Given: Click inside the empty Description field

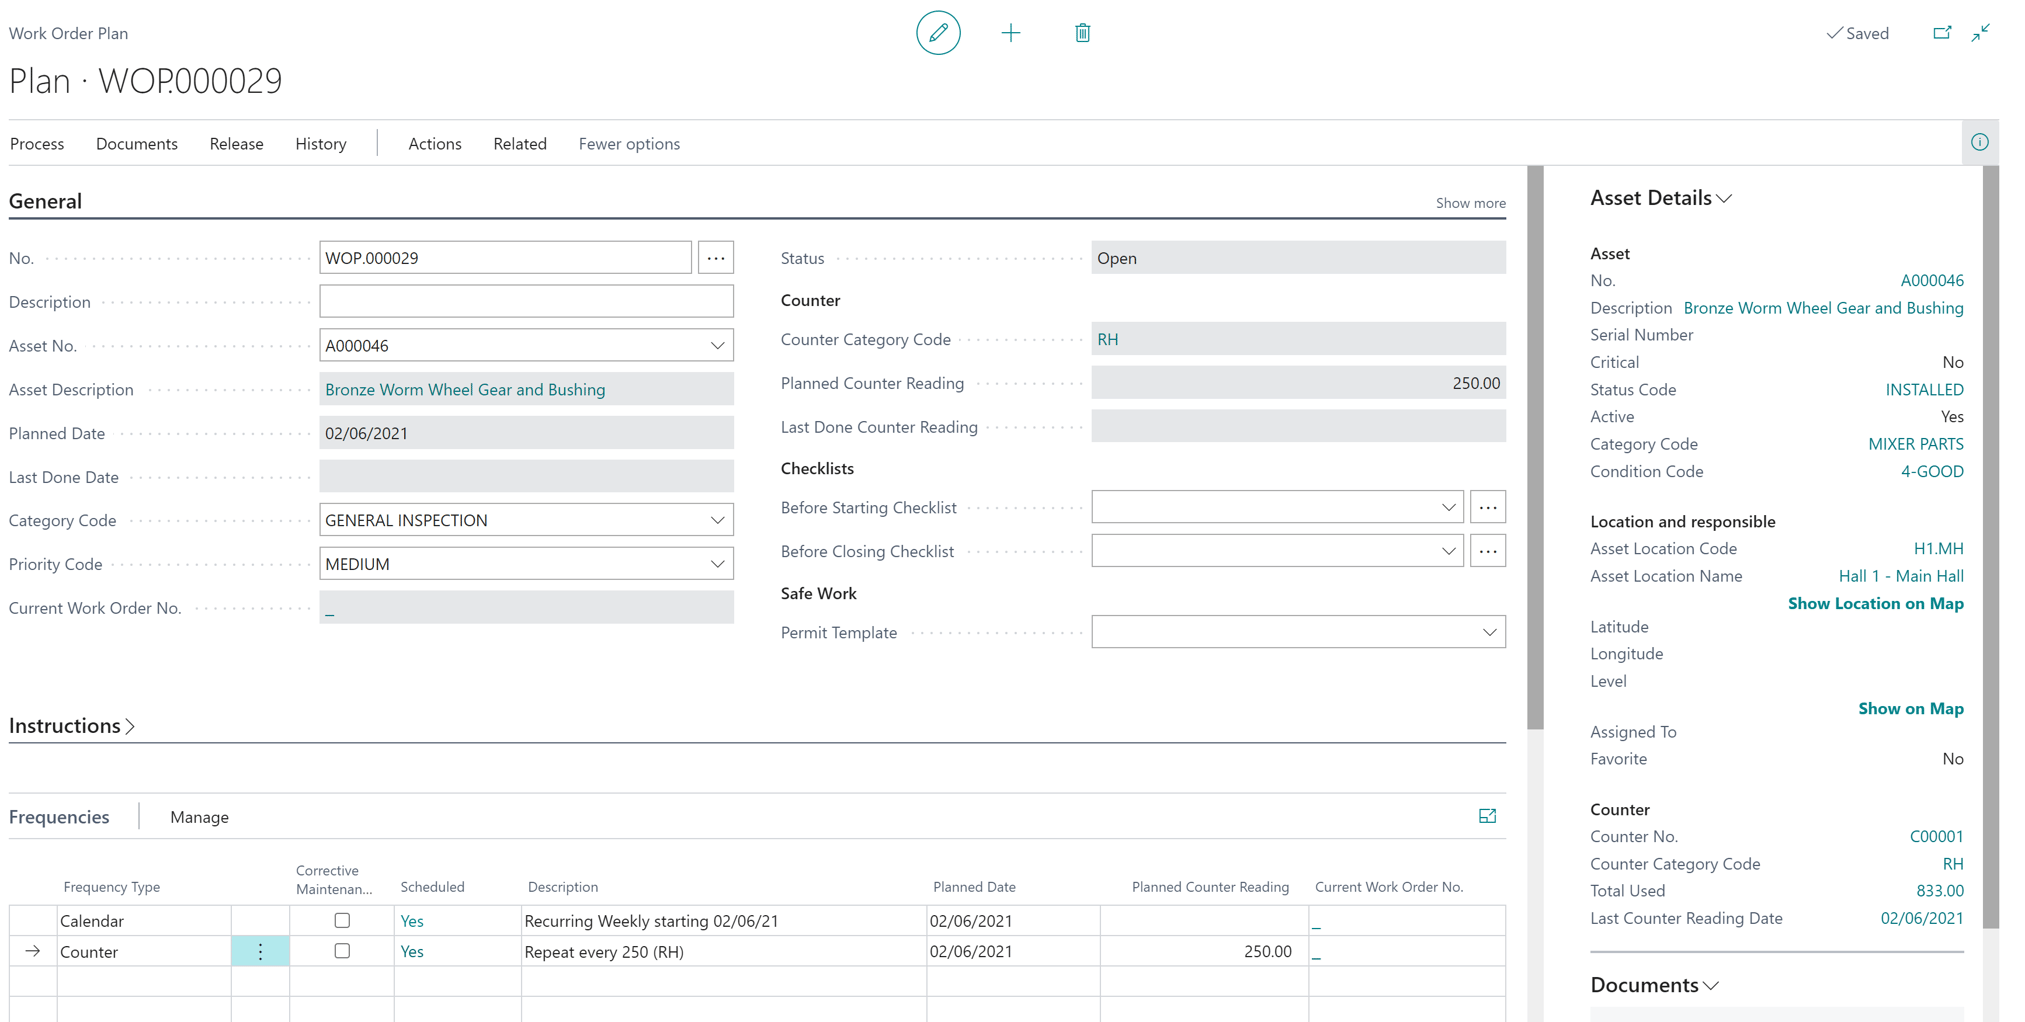Looking at the screenshot, I should pos(527,301).
